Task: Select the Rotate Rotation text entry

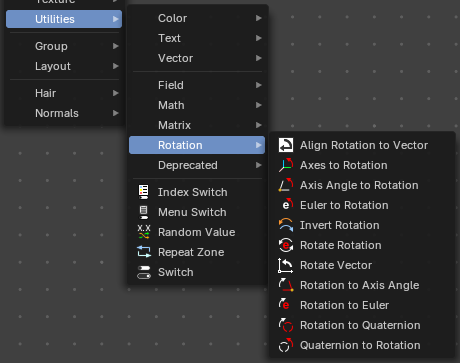Action: point(341,245)
